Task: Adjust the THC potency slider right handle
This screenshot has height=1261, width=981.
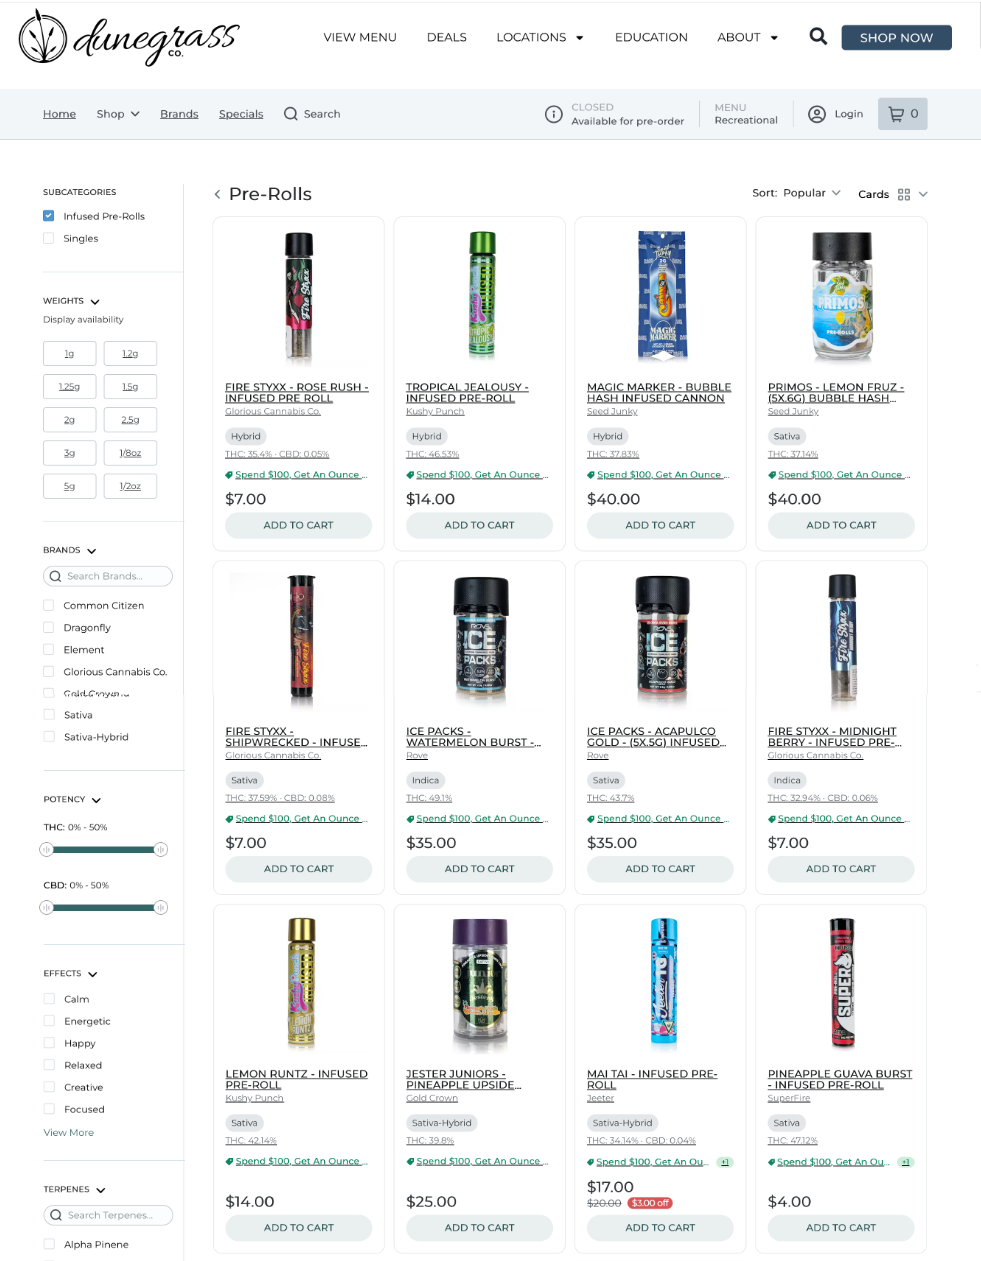Action: [x=160, y=849]
